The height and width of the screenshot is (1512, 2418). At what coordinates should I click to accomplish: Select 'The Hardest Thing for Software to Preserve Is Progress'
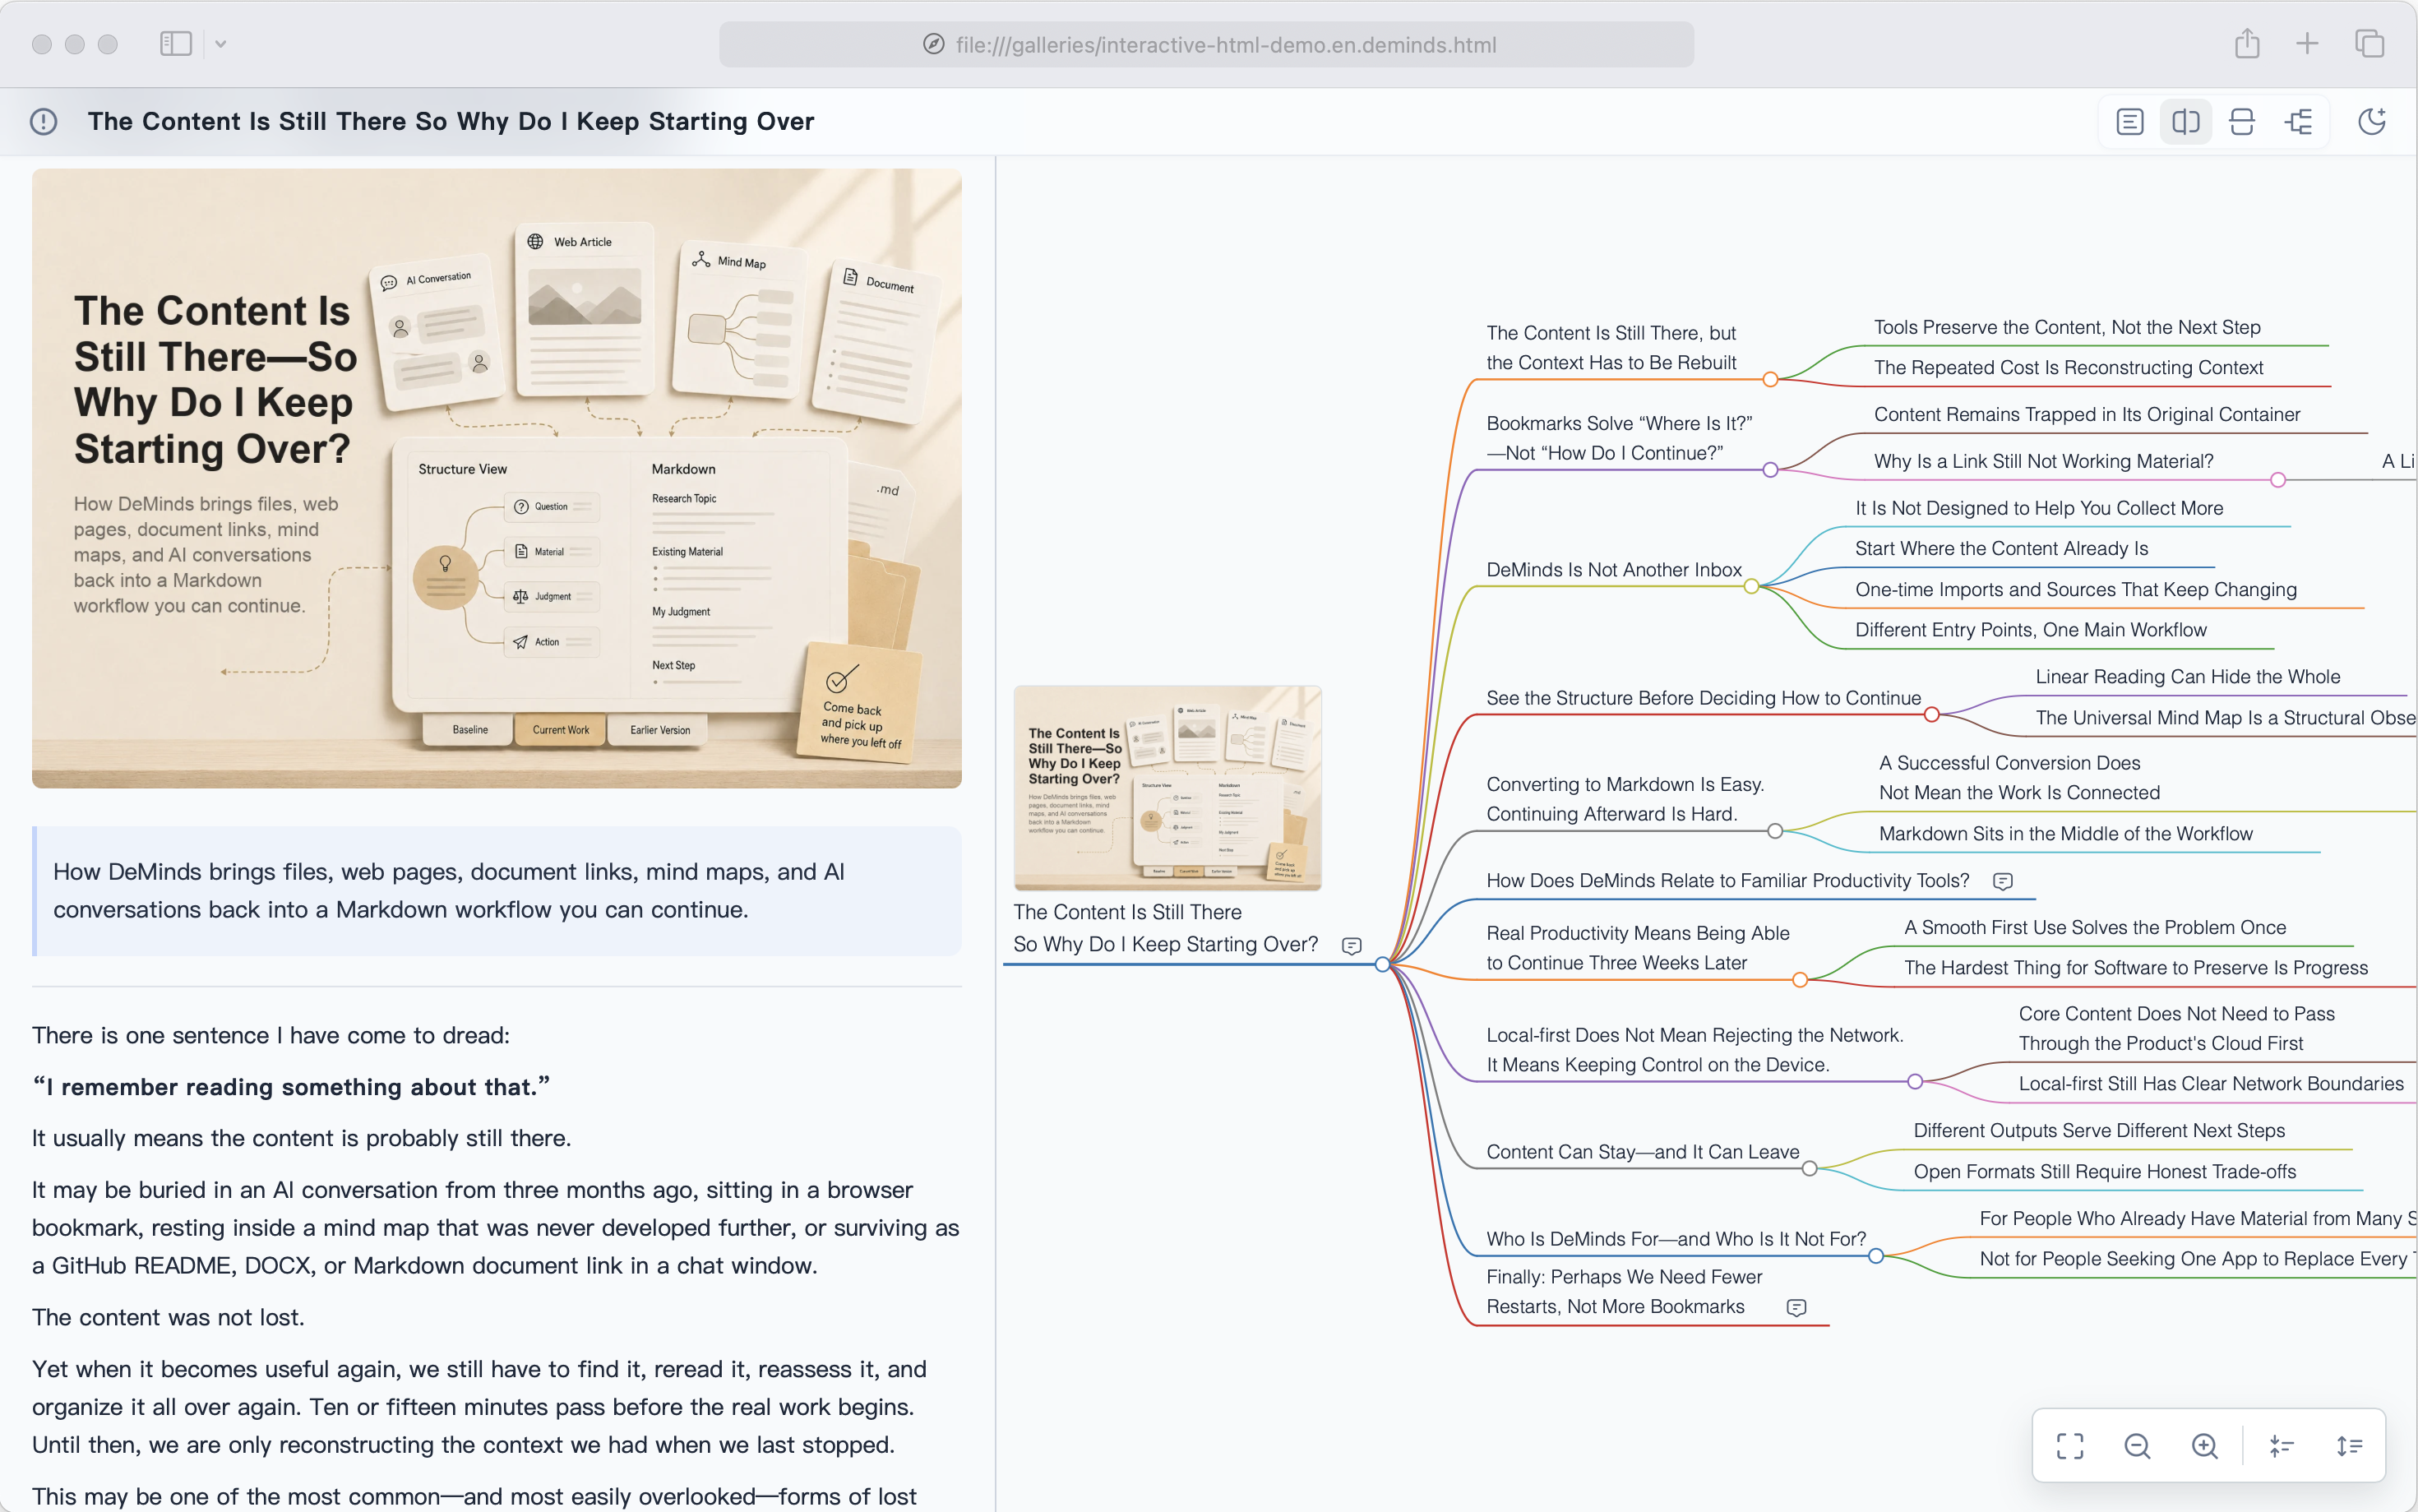[x=2136, y=967]
